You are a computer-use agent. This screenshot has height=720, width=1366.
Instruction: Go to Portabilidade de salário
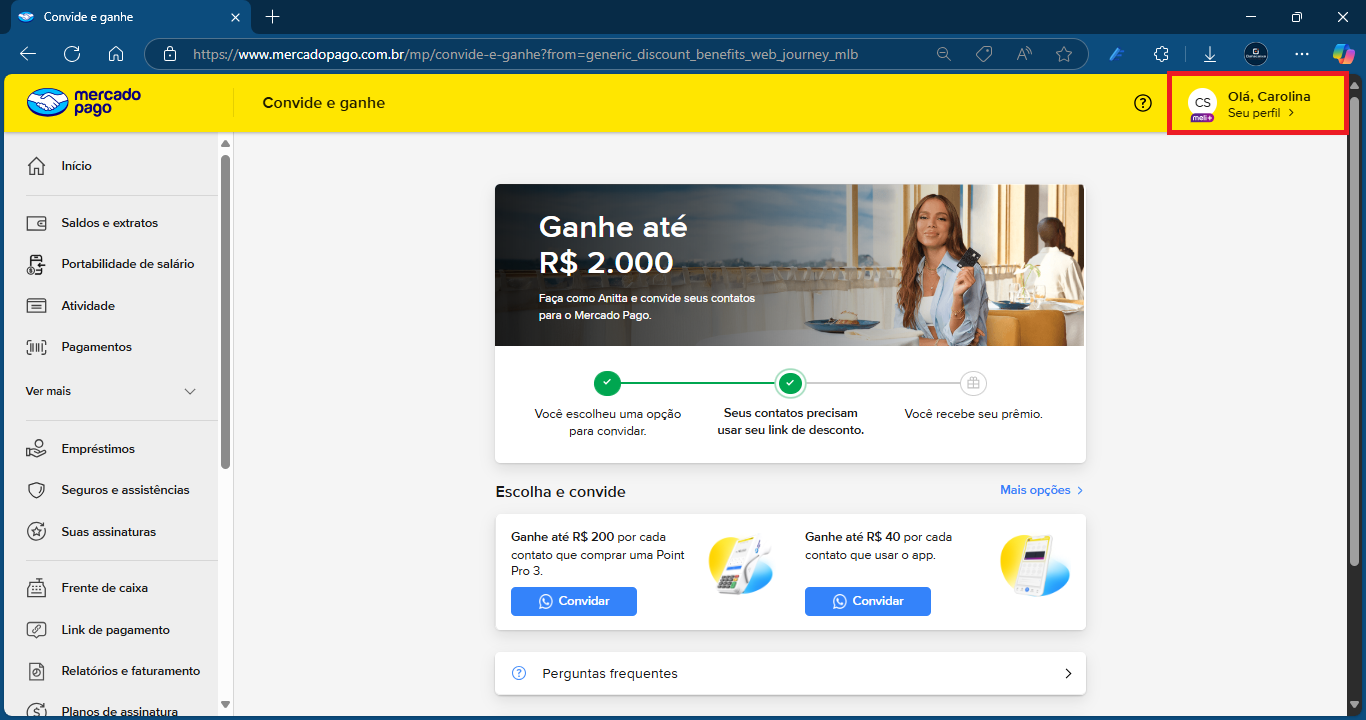point(127,264)
